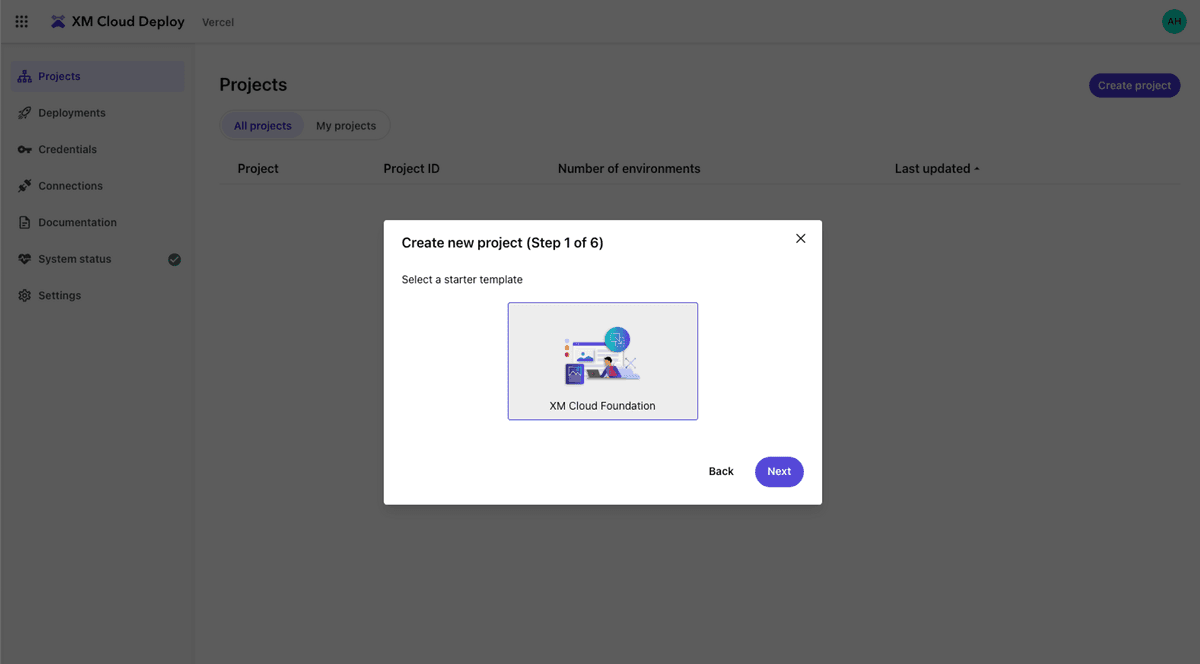Open the app switcher grid icon
1200x664 pixels.
click(x=22, y=22)
